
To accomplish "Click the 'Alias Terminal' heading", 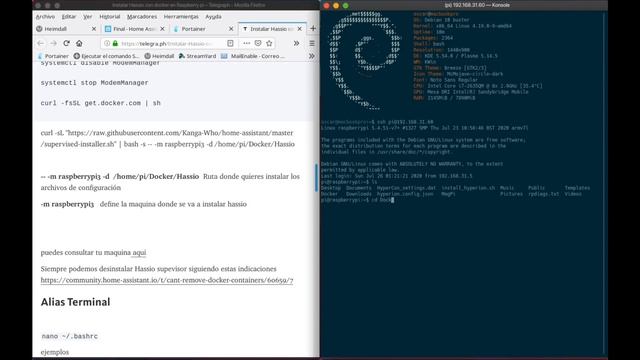I will click(x=76, y=302).
